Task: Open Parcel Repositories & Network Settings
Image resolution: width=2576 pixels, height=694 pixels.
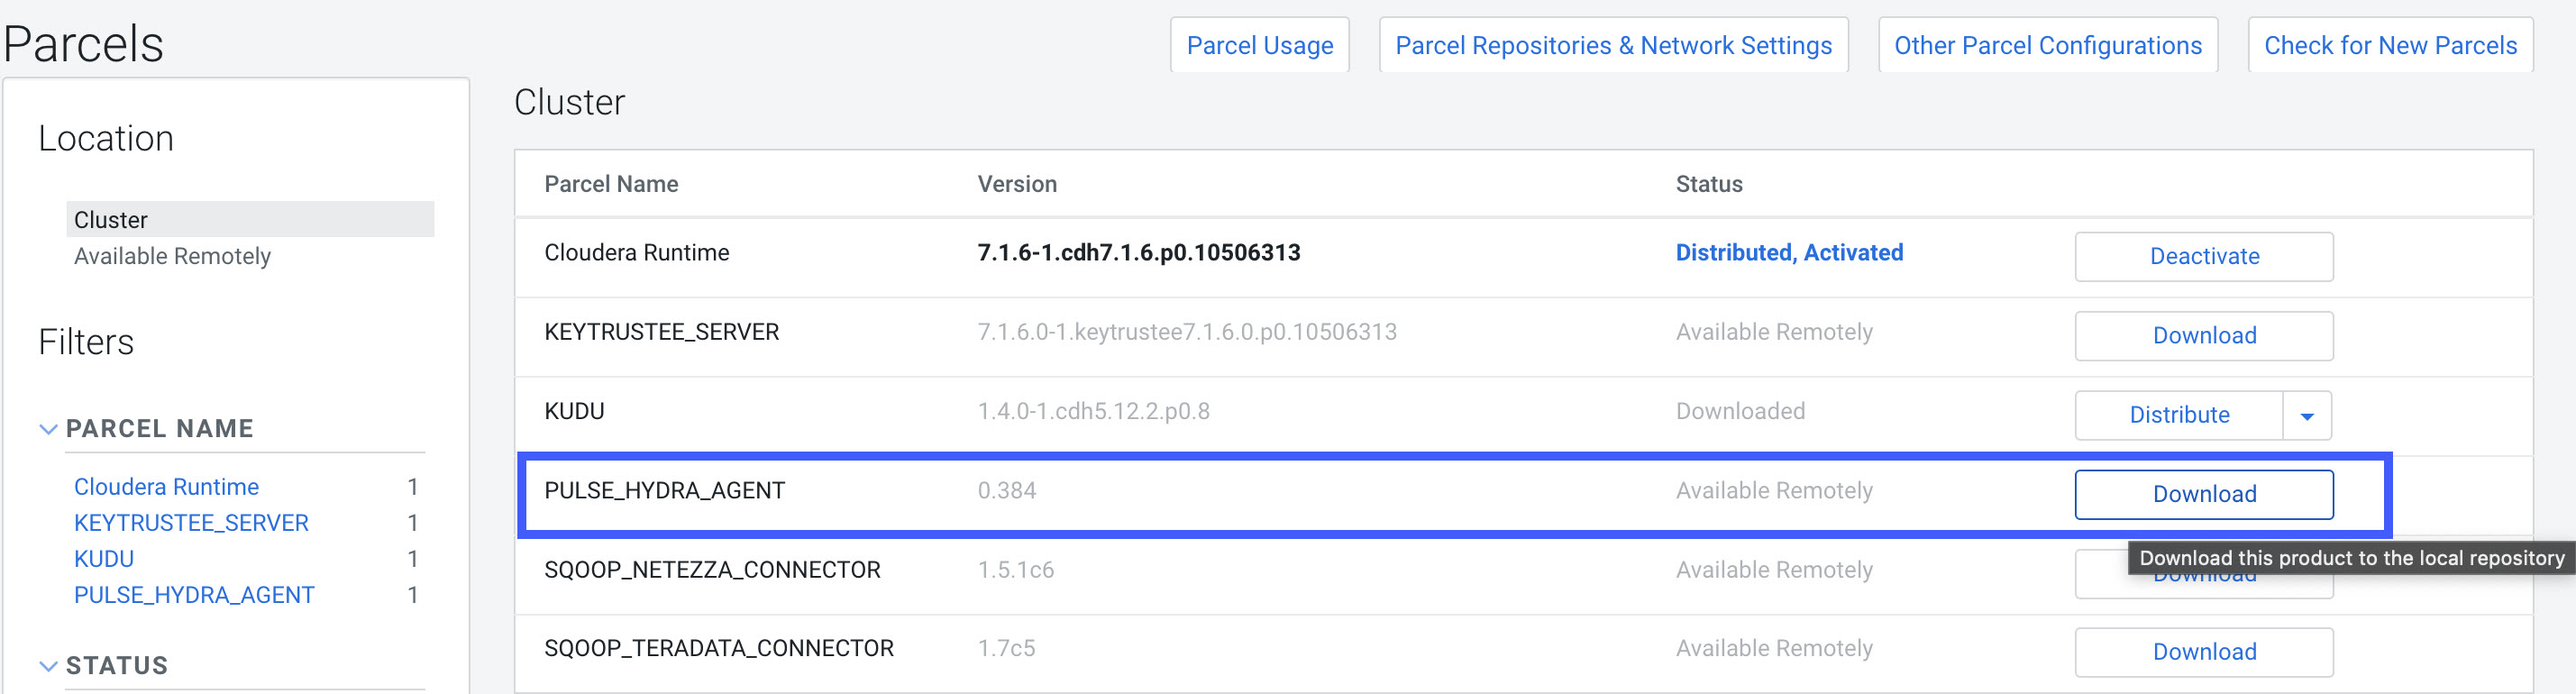Action: 1613,45
